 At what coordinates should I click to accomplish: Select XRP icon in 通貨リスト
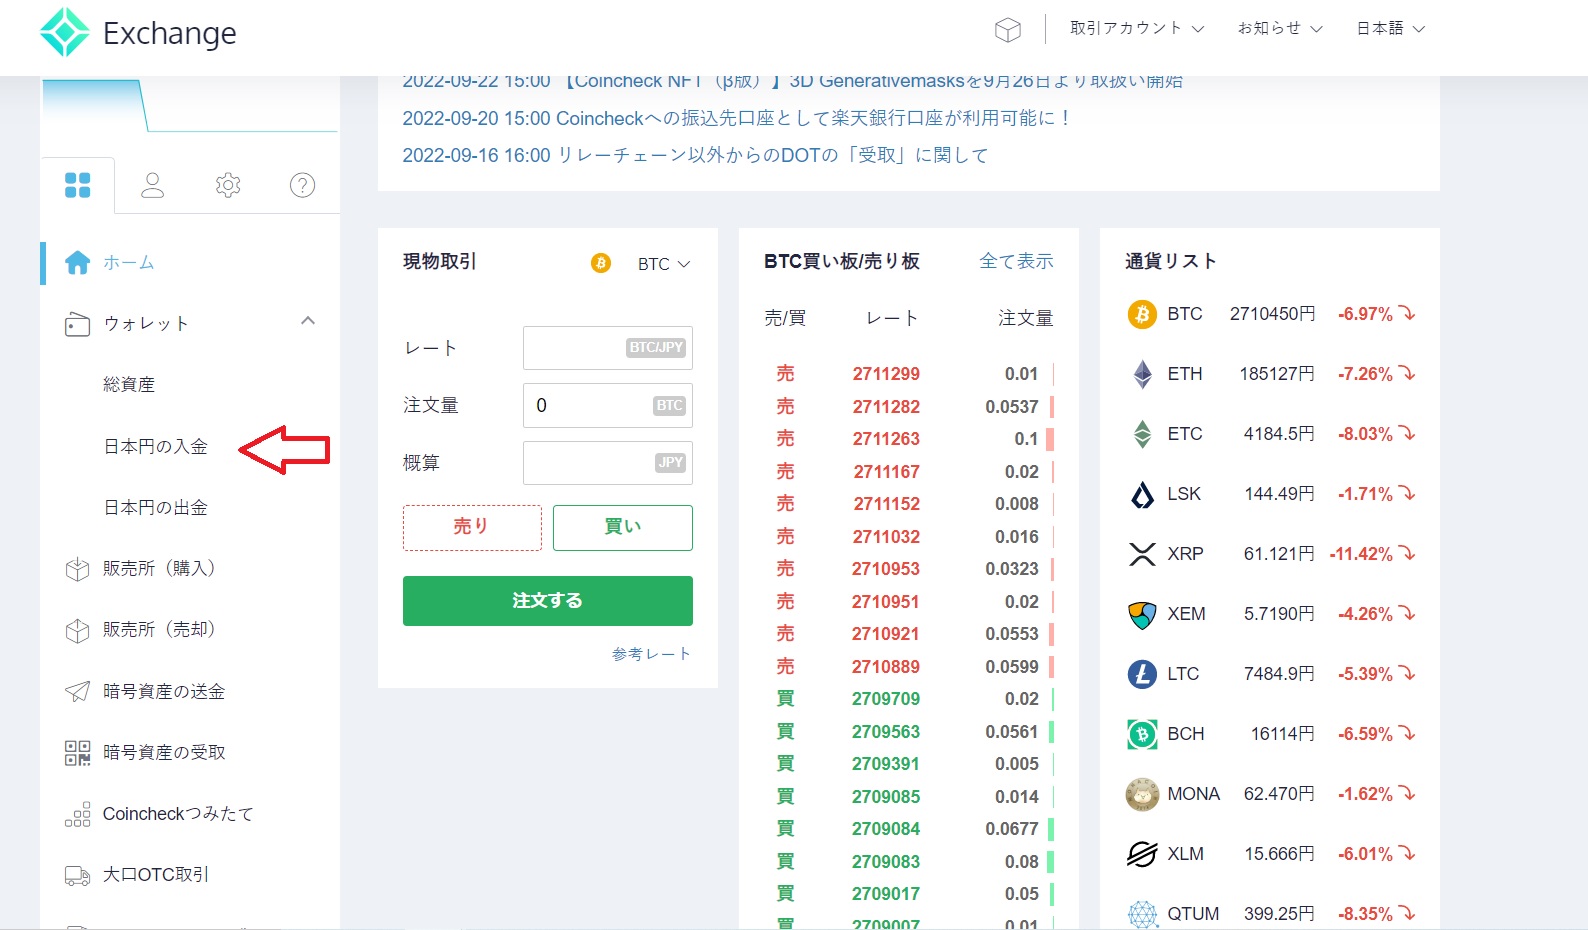(1142, 554)
